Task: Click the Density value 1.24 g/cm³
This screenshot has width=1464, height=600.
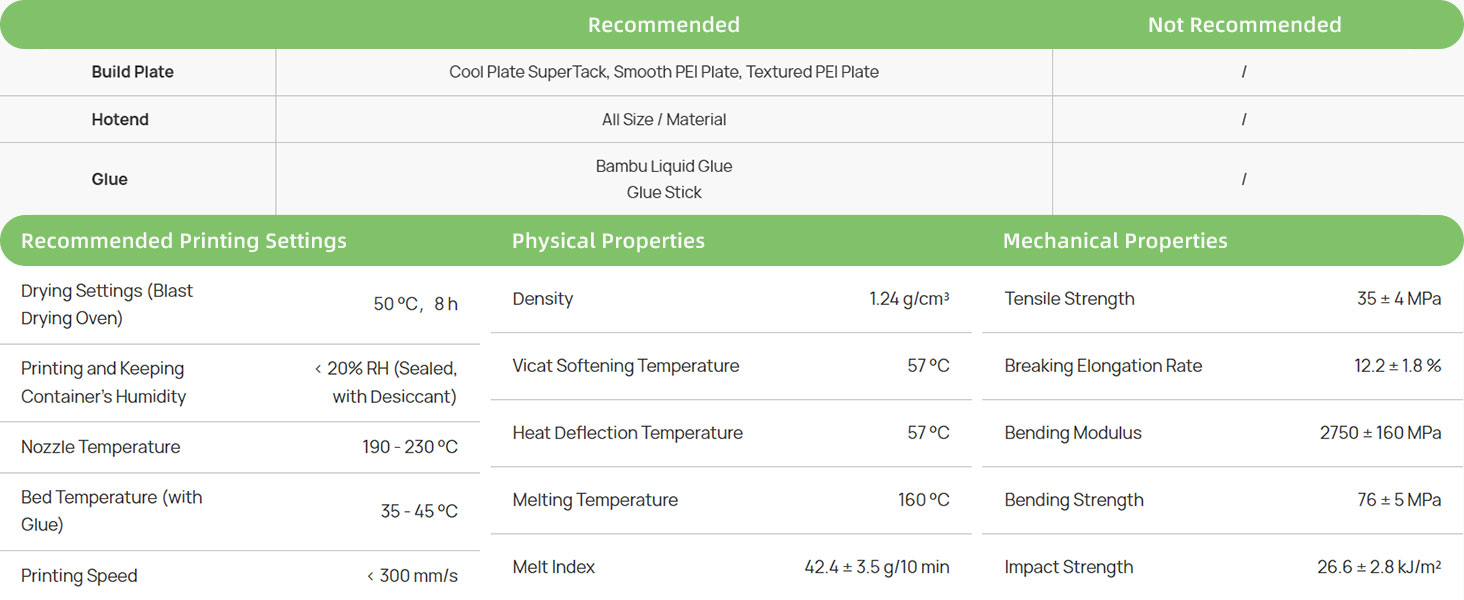Action: pyautogui.click(x=909, y=299)
